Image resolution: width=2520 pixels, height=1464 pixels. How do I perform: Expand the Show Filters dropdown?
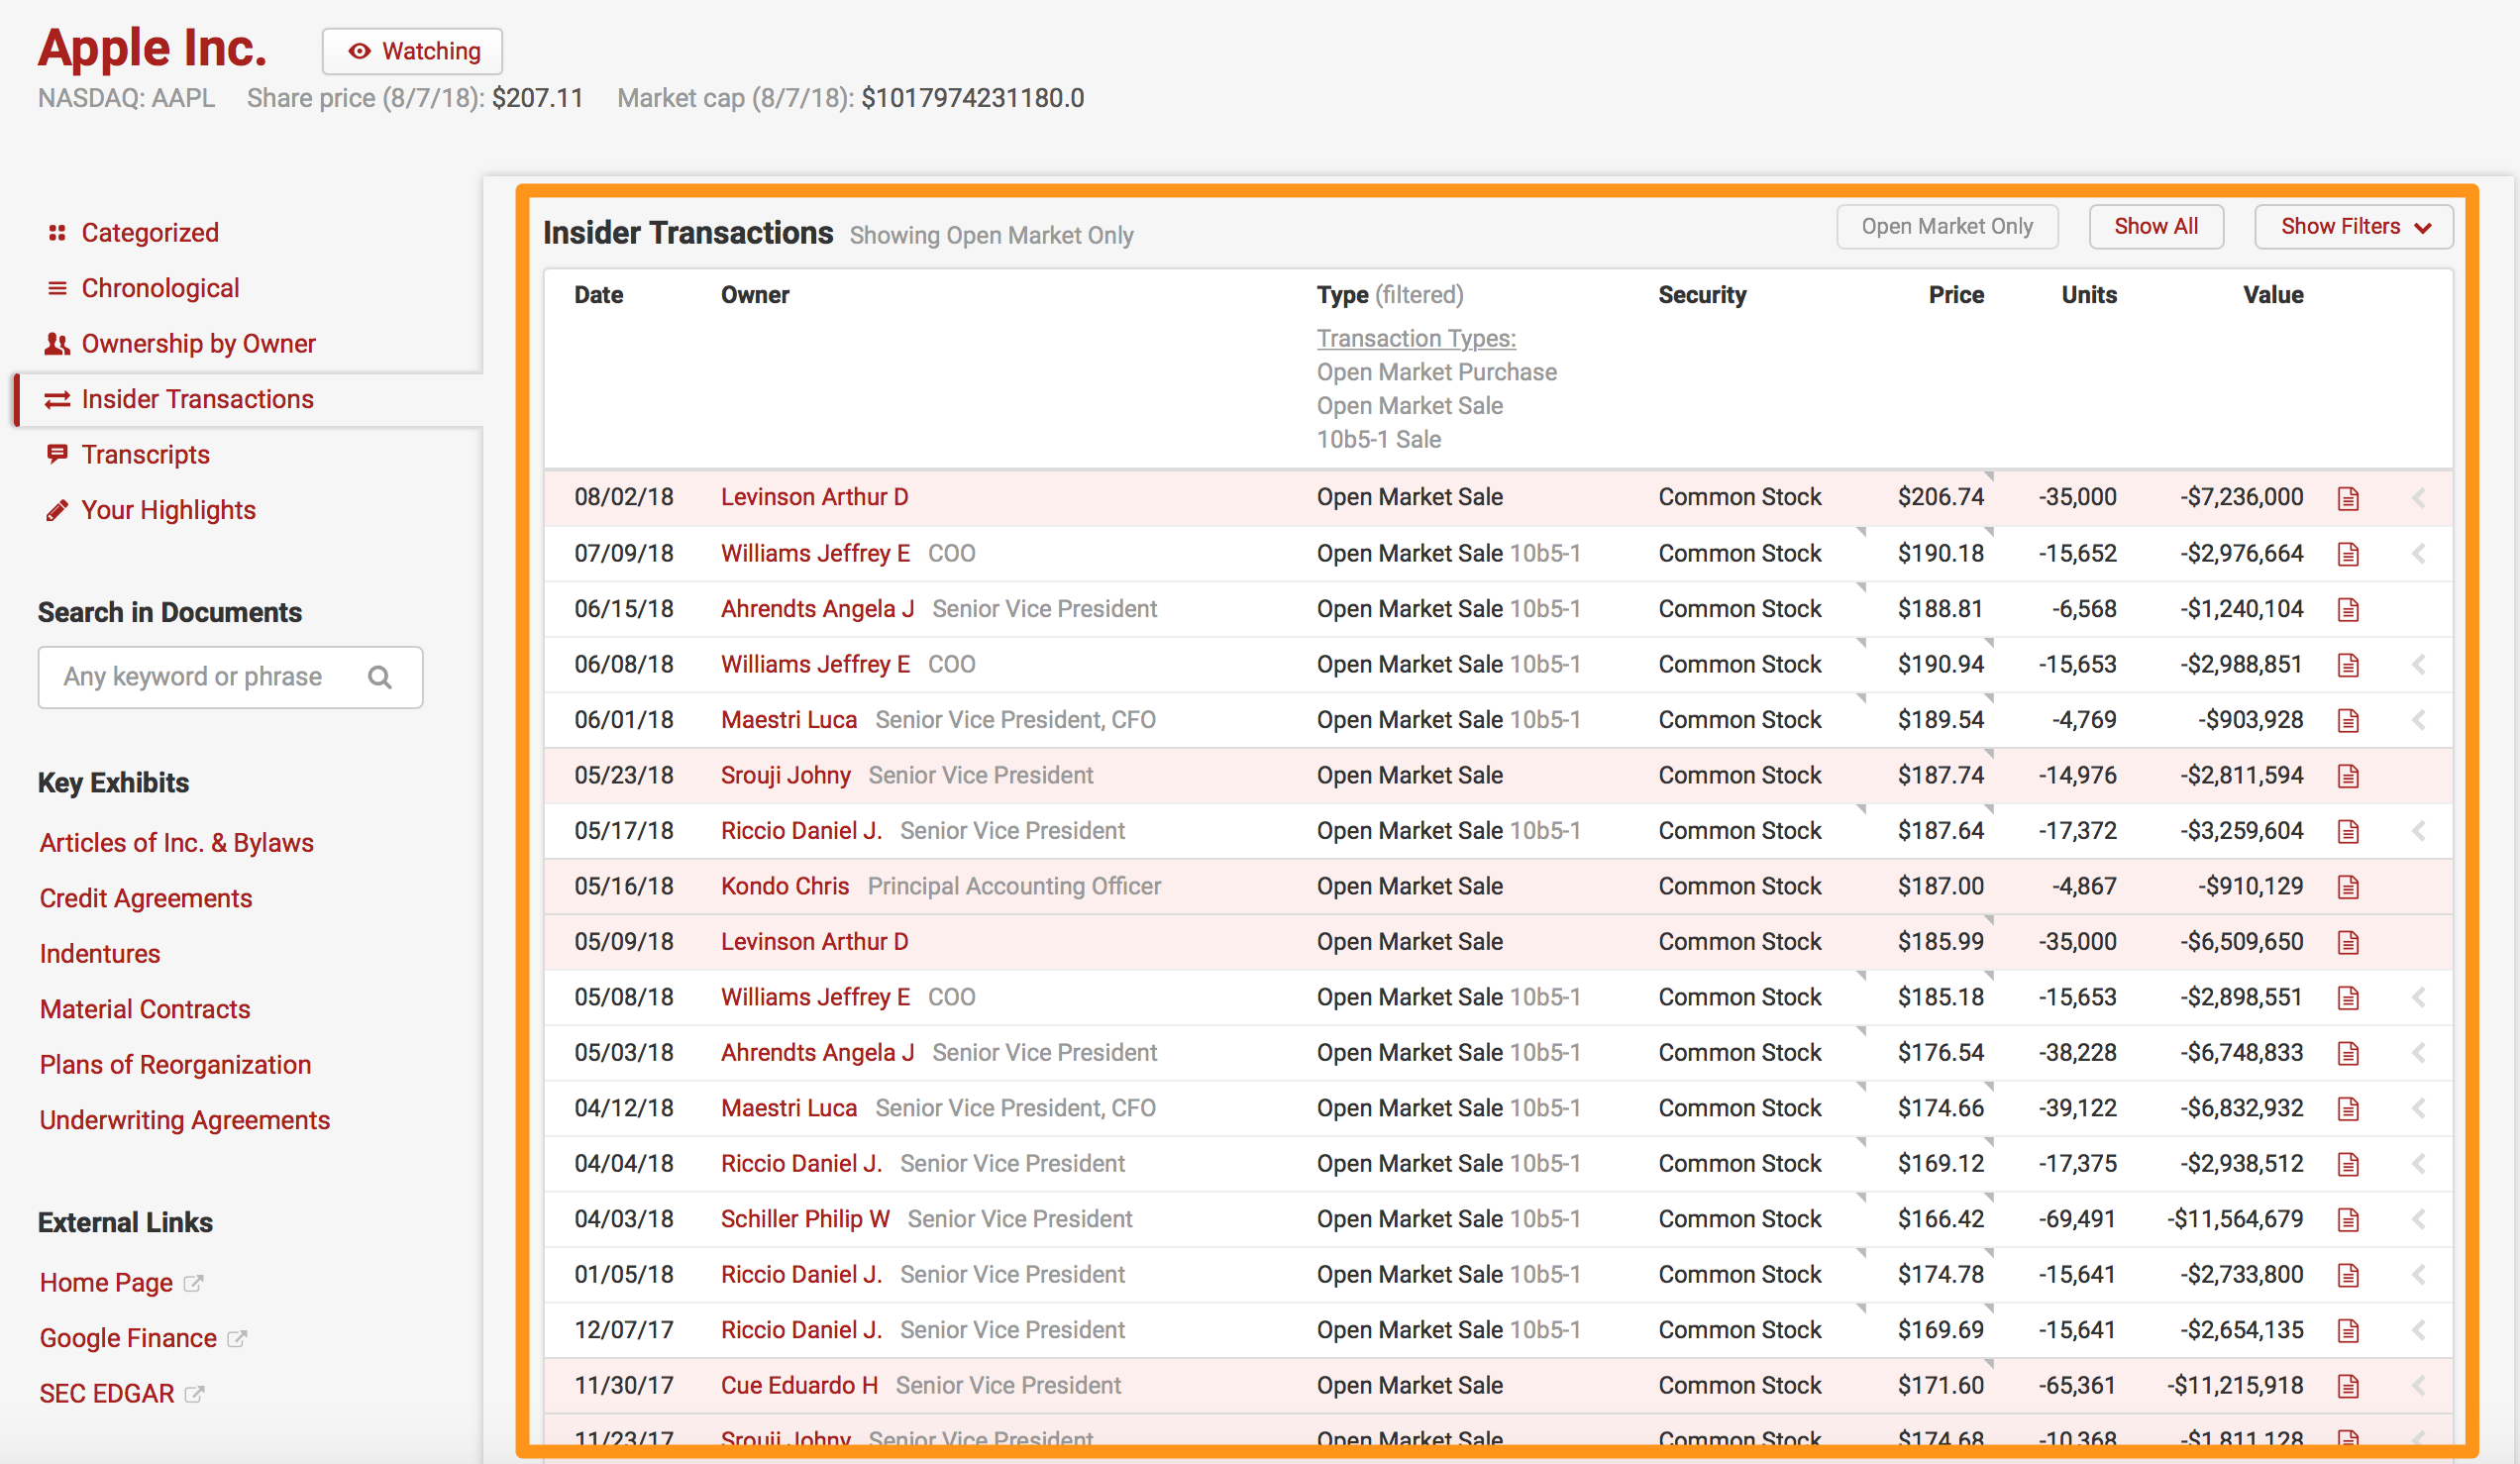coord(2353,227)
